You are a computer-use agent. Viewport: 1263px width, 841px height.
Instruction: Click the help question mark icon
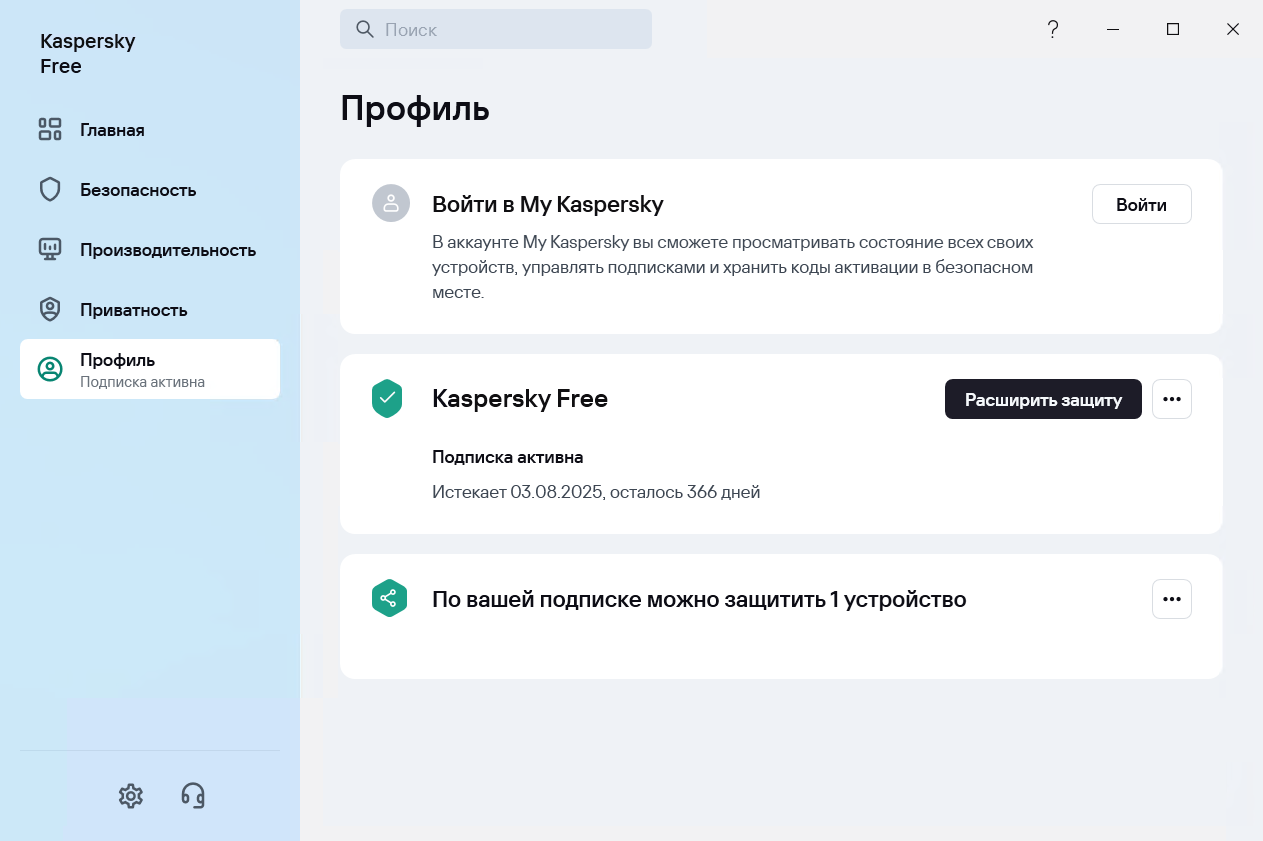1053,30
